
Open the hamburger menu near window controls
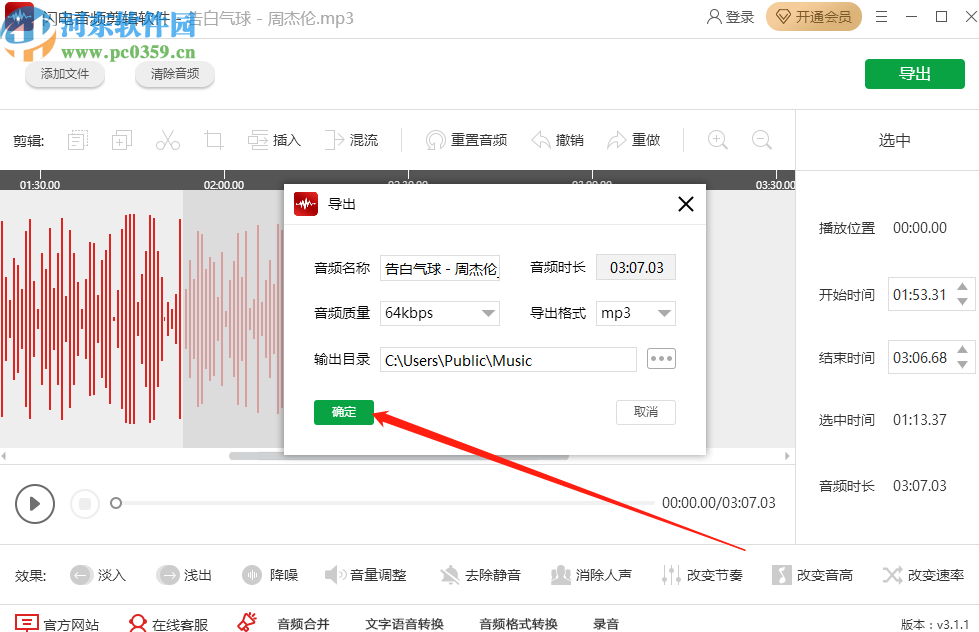click(881, 17)
